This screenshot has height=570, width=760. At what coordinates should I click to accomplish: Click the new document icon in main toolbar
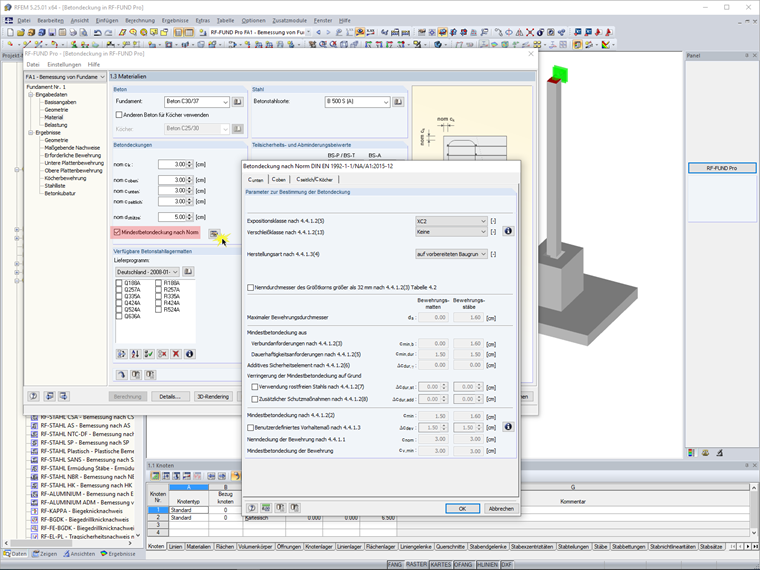10,32
